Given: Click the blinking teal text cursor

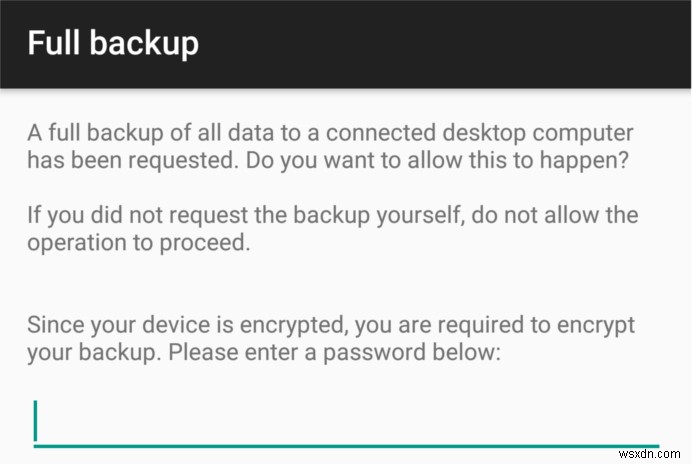Looking at the screenshot, I should tap(35, 421).
